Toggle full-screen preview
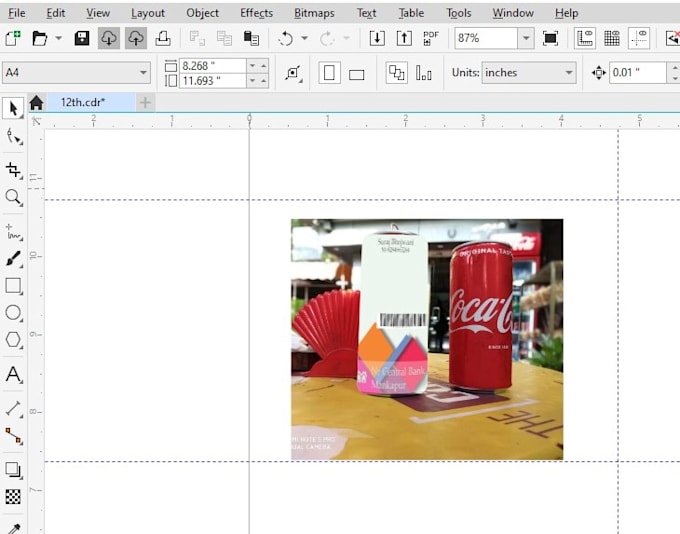This screenshot has height=534, width=680. click(550, 38)
